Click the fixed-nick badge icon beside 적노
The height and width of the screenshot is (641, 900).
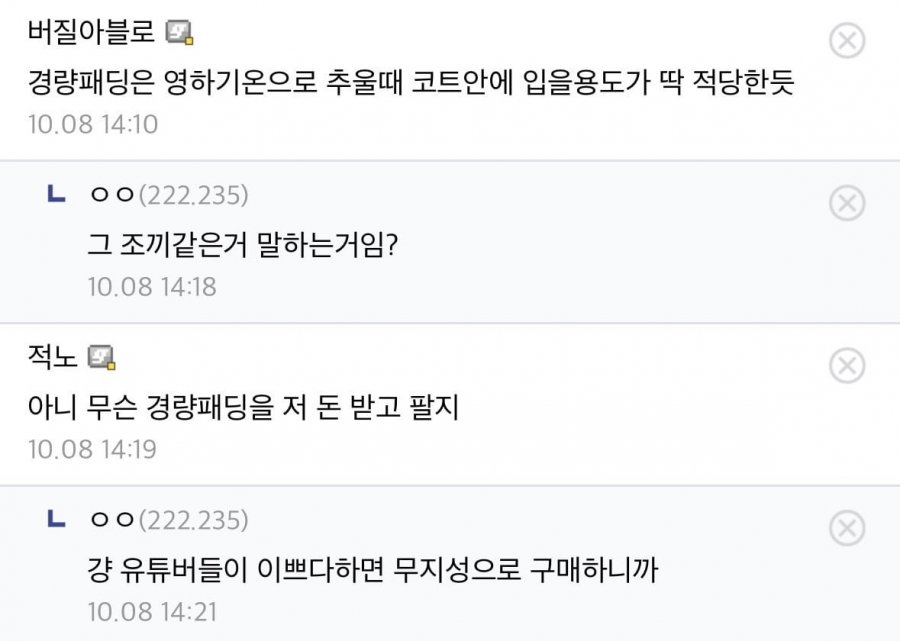[102, 357]
